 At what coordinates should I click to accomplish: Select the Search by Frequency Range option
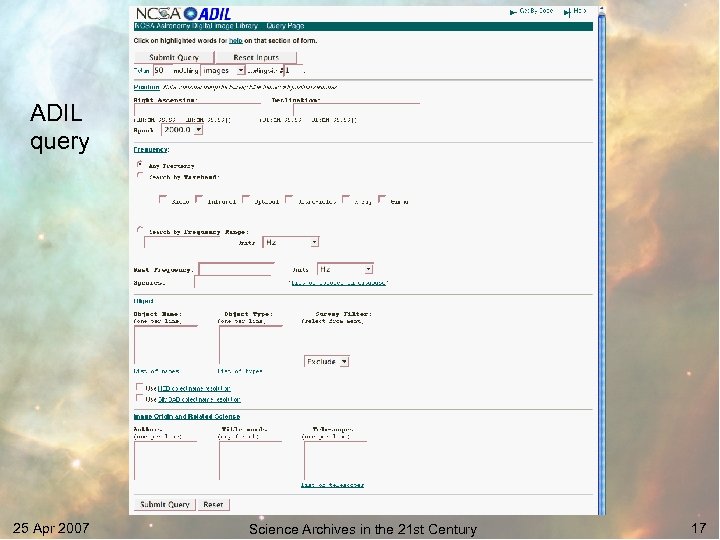click(140, 230)
